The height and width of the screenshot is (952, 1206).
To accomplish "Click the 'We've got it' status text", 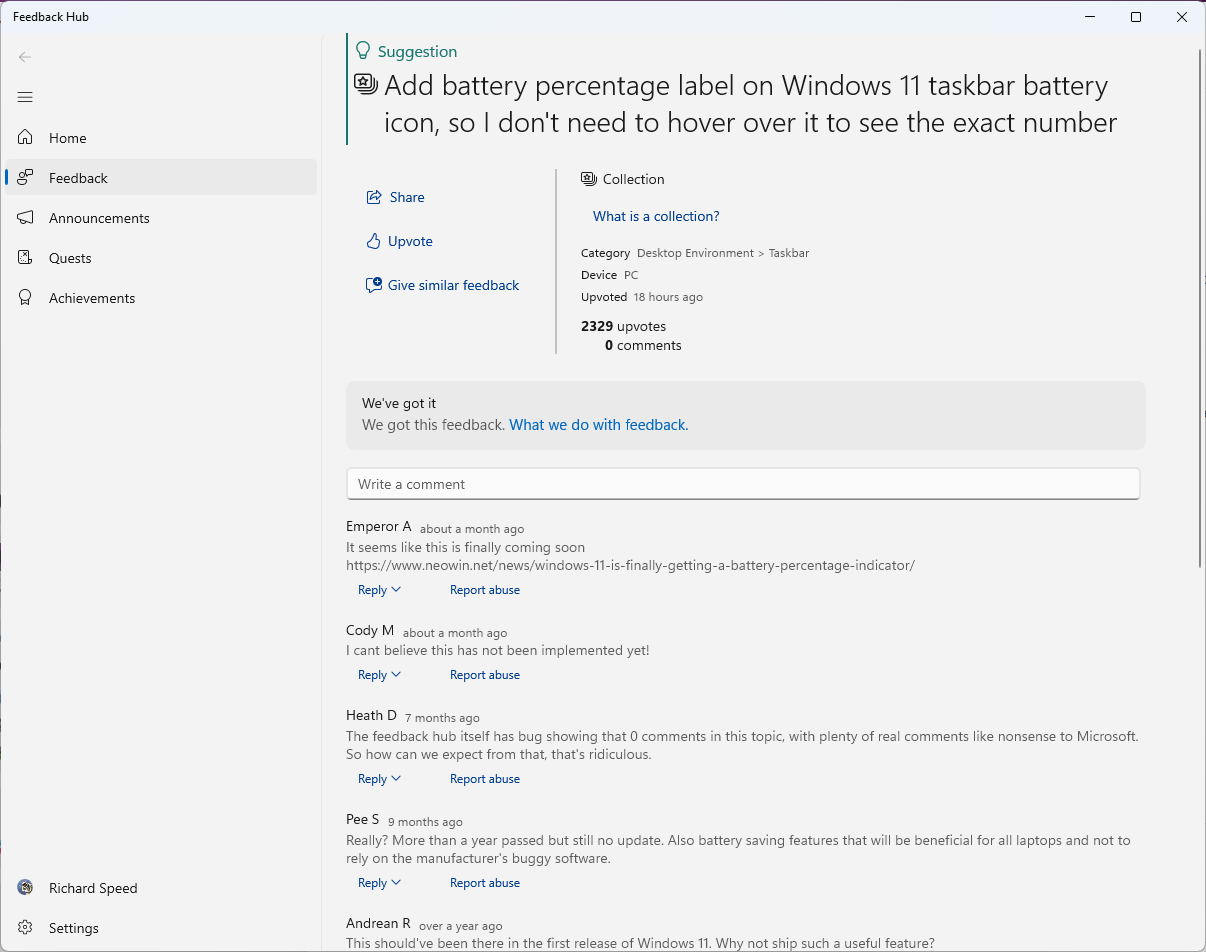I will click(399, 403).
